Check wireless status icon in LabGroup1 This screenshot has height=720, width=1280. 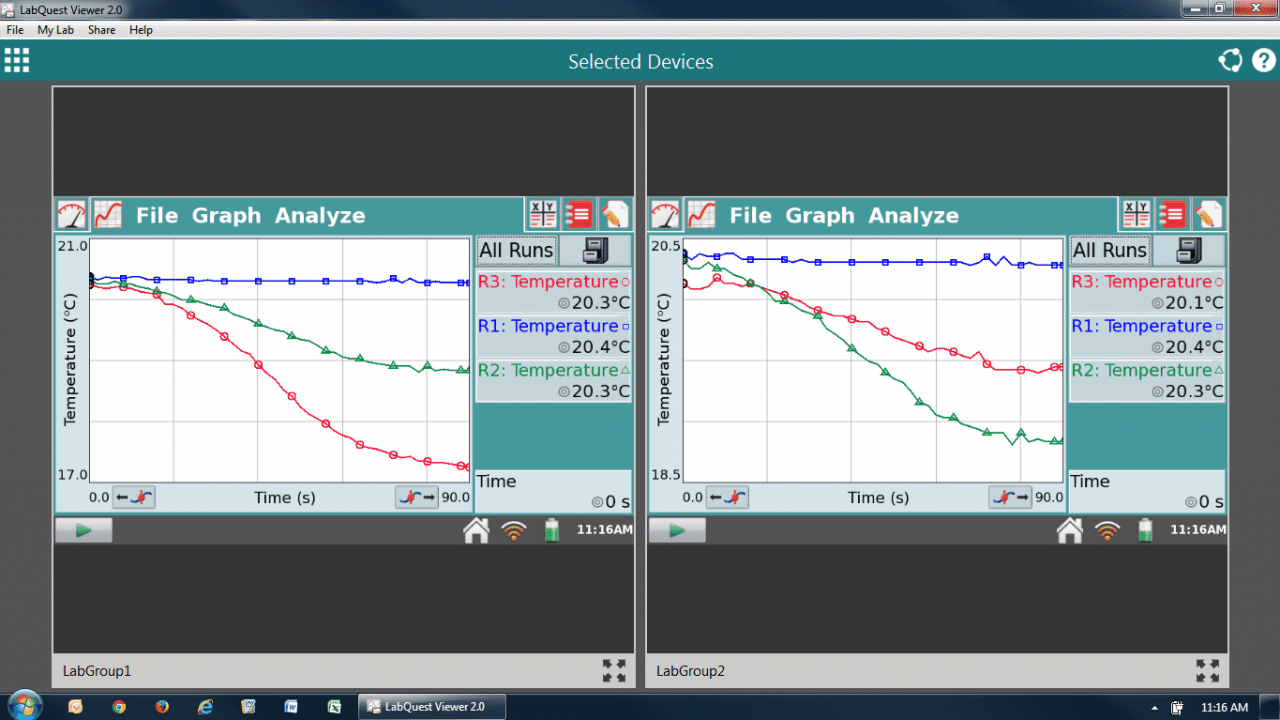[514, 530]
